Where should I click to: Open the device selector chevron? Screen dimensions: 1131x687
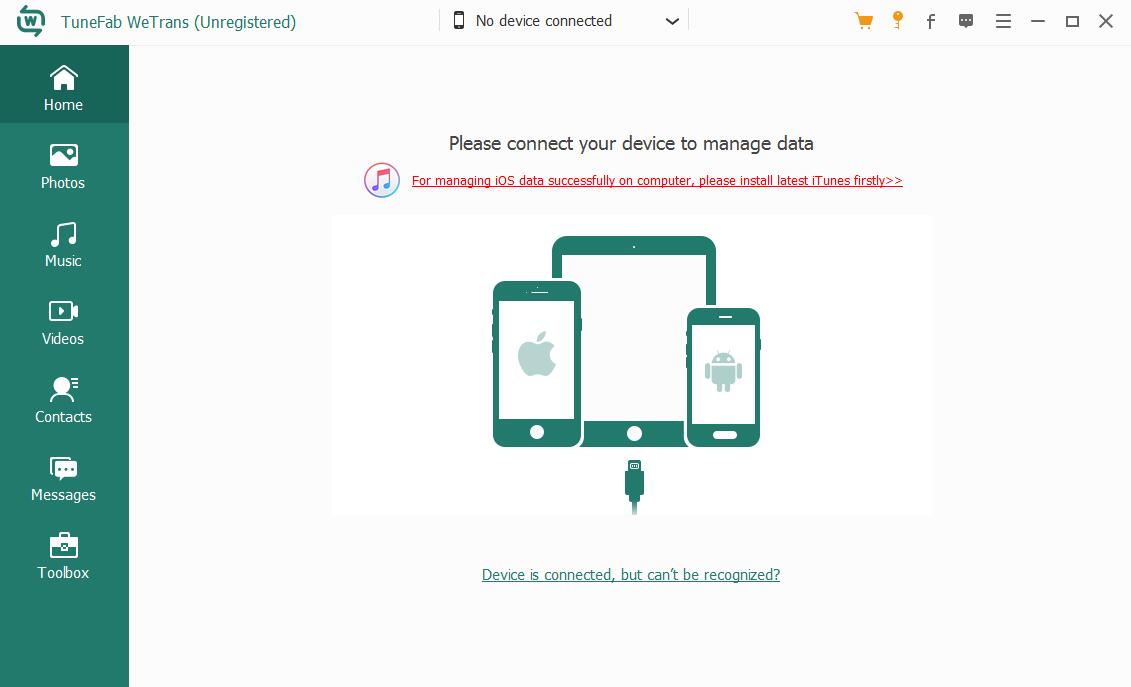(x=672, y=20)
